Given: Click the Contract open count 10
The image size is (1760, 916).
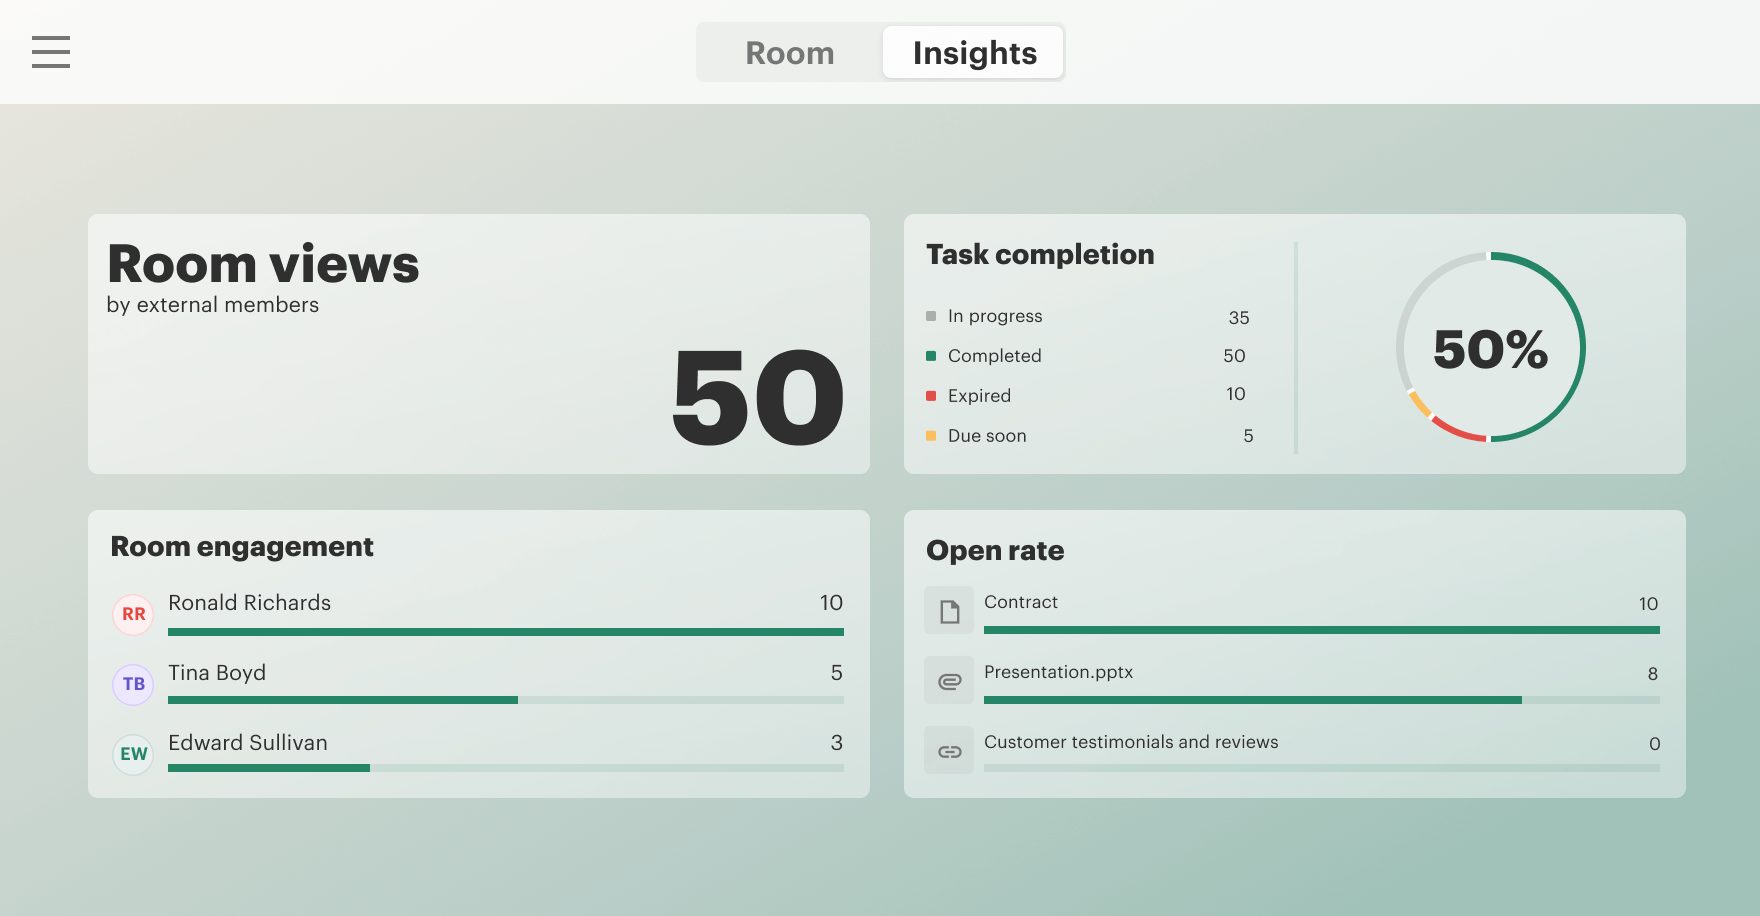Looking at the screenshot, I should point(1648,604).
